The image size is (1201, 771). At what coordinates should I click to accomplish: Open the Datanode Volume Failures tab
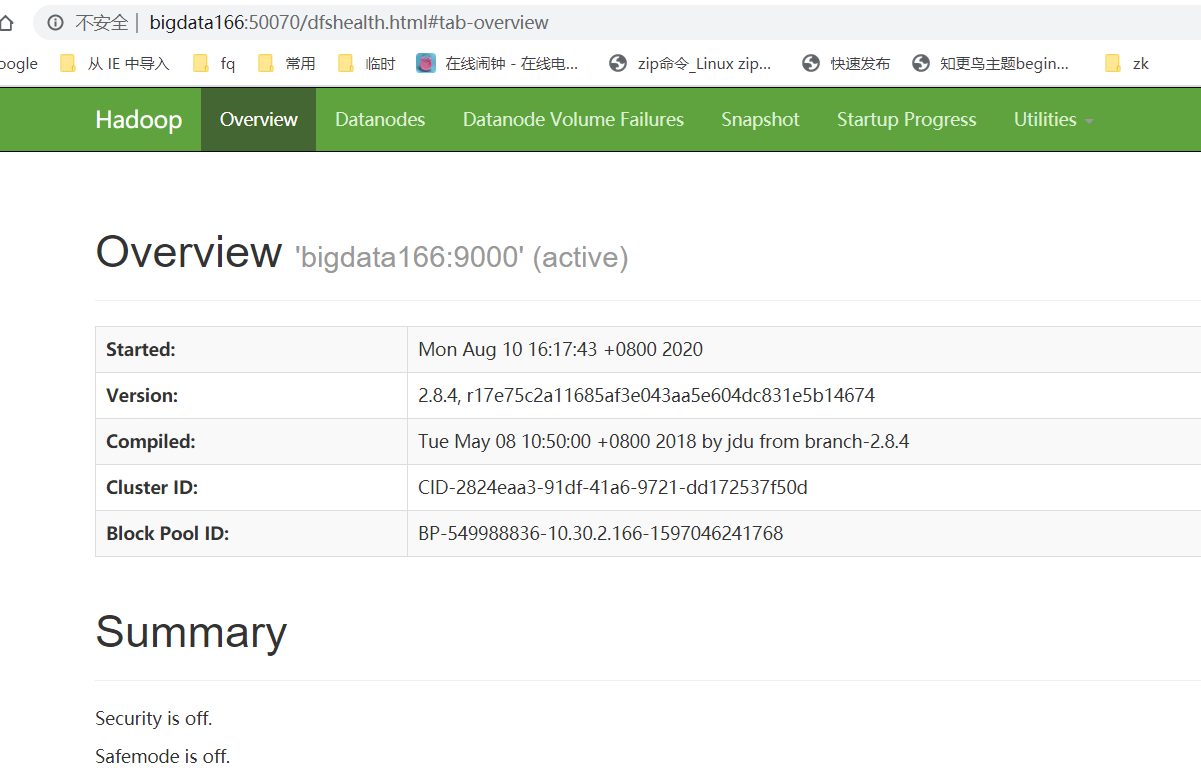573,120
